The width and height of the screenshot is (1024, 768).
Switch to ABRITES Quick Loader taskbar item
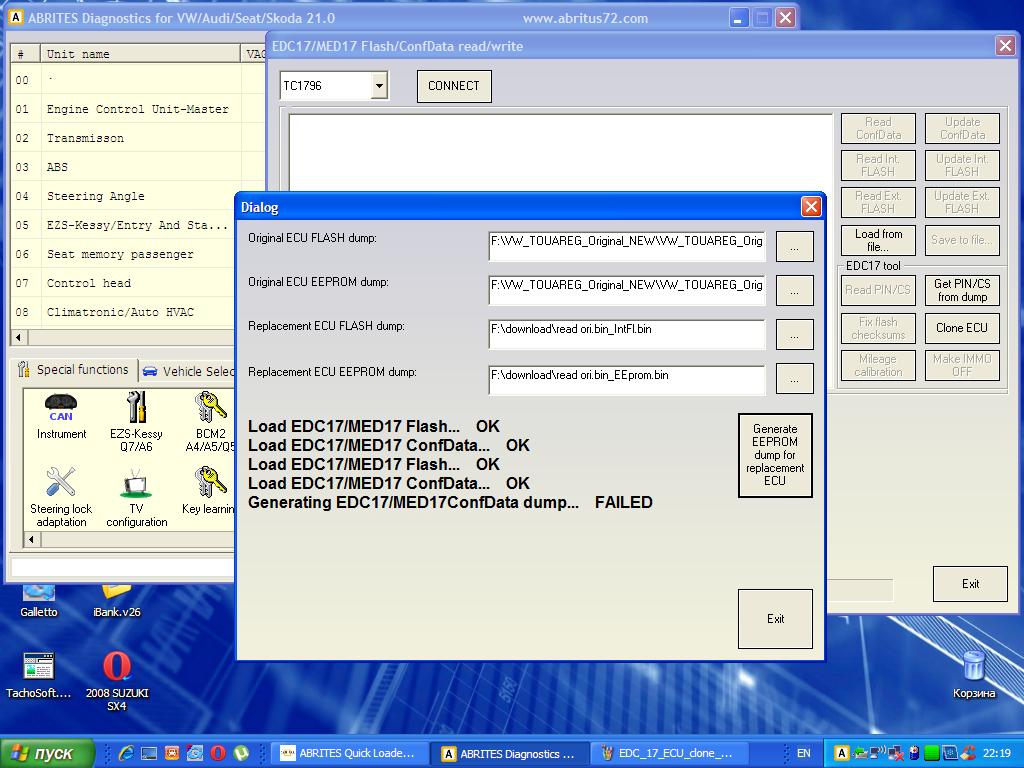349,753
